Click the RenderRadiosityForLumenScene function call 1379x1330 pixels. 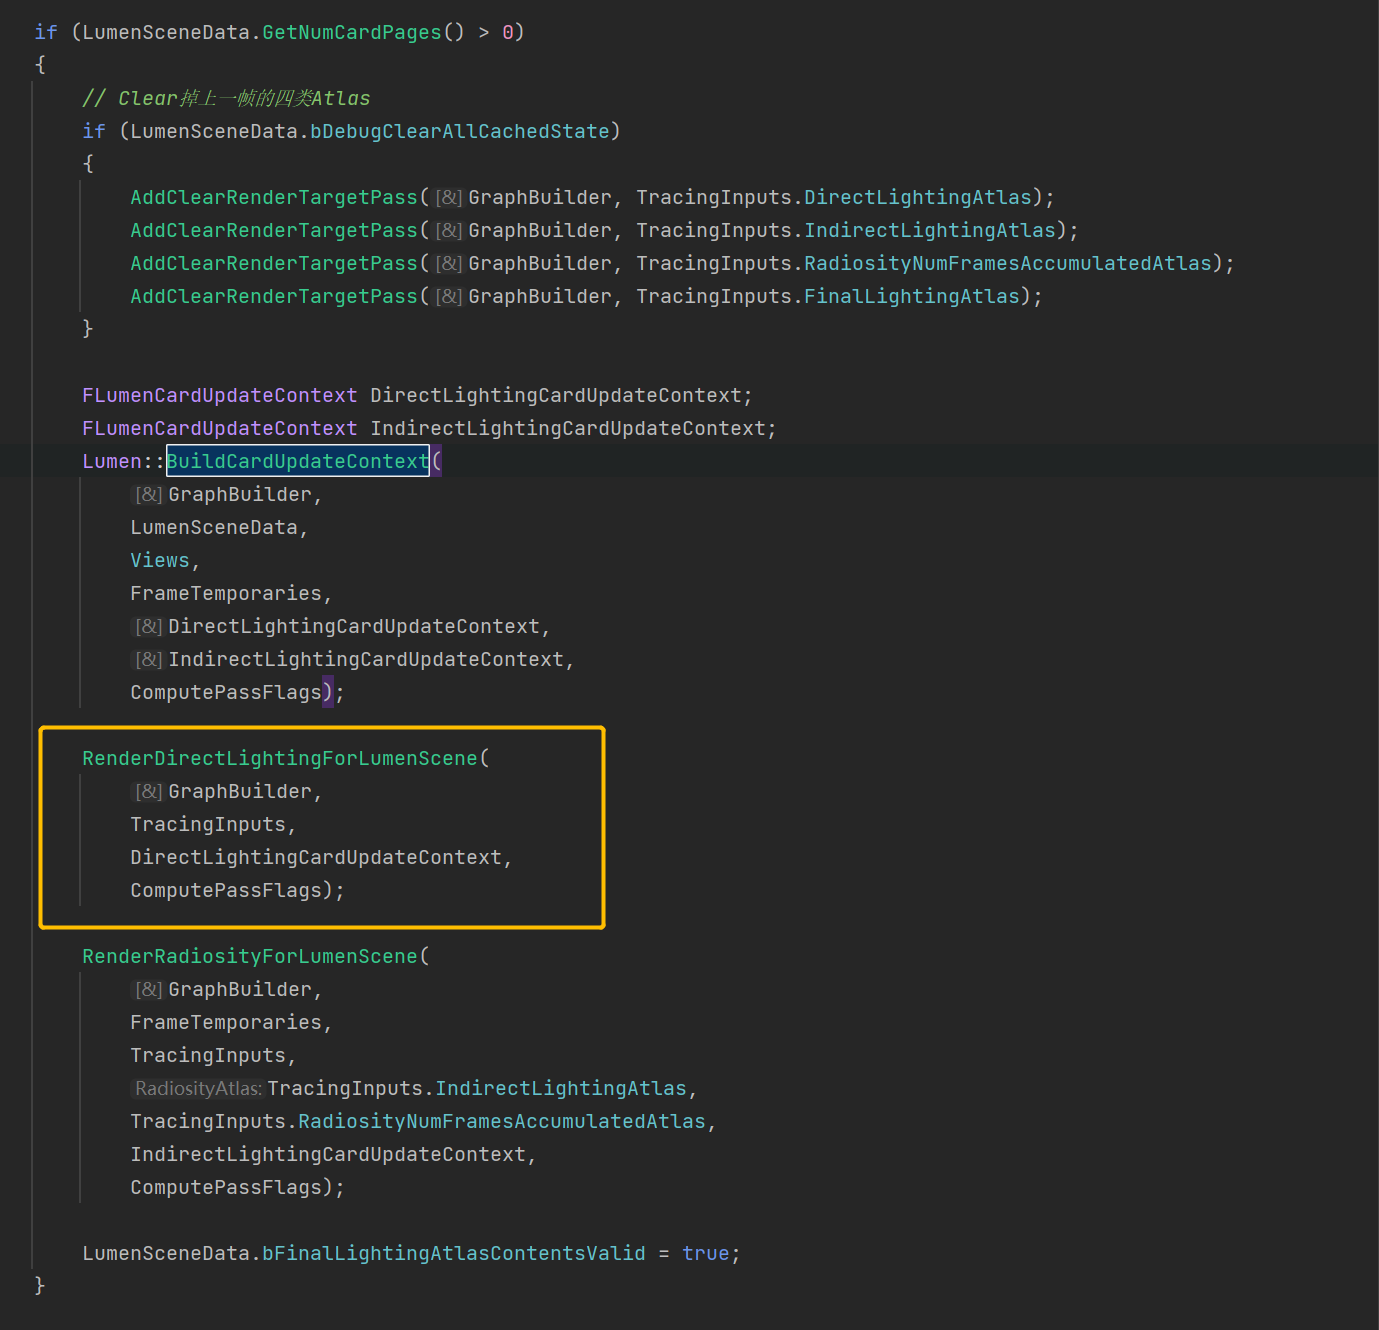[x=249, y=956]
